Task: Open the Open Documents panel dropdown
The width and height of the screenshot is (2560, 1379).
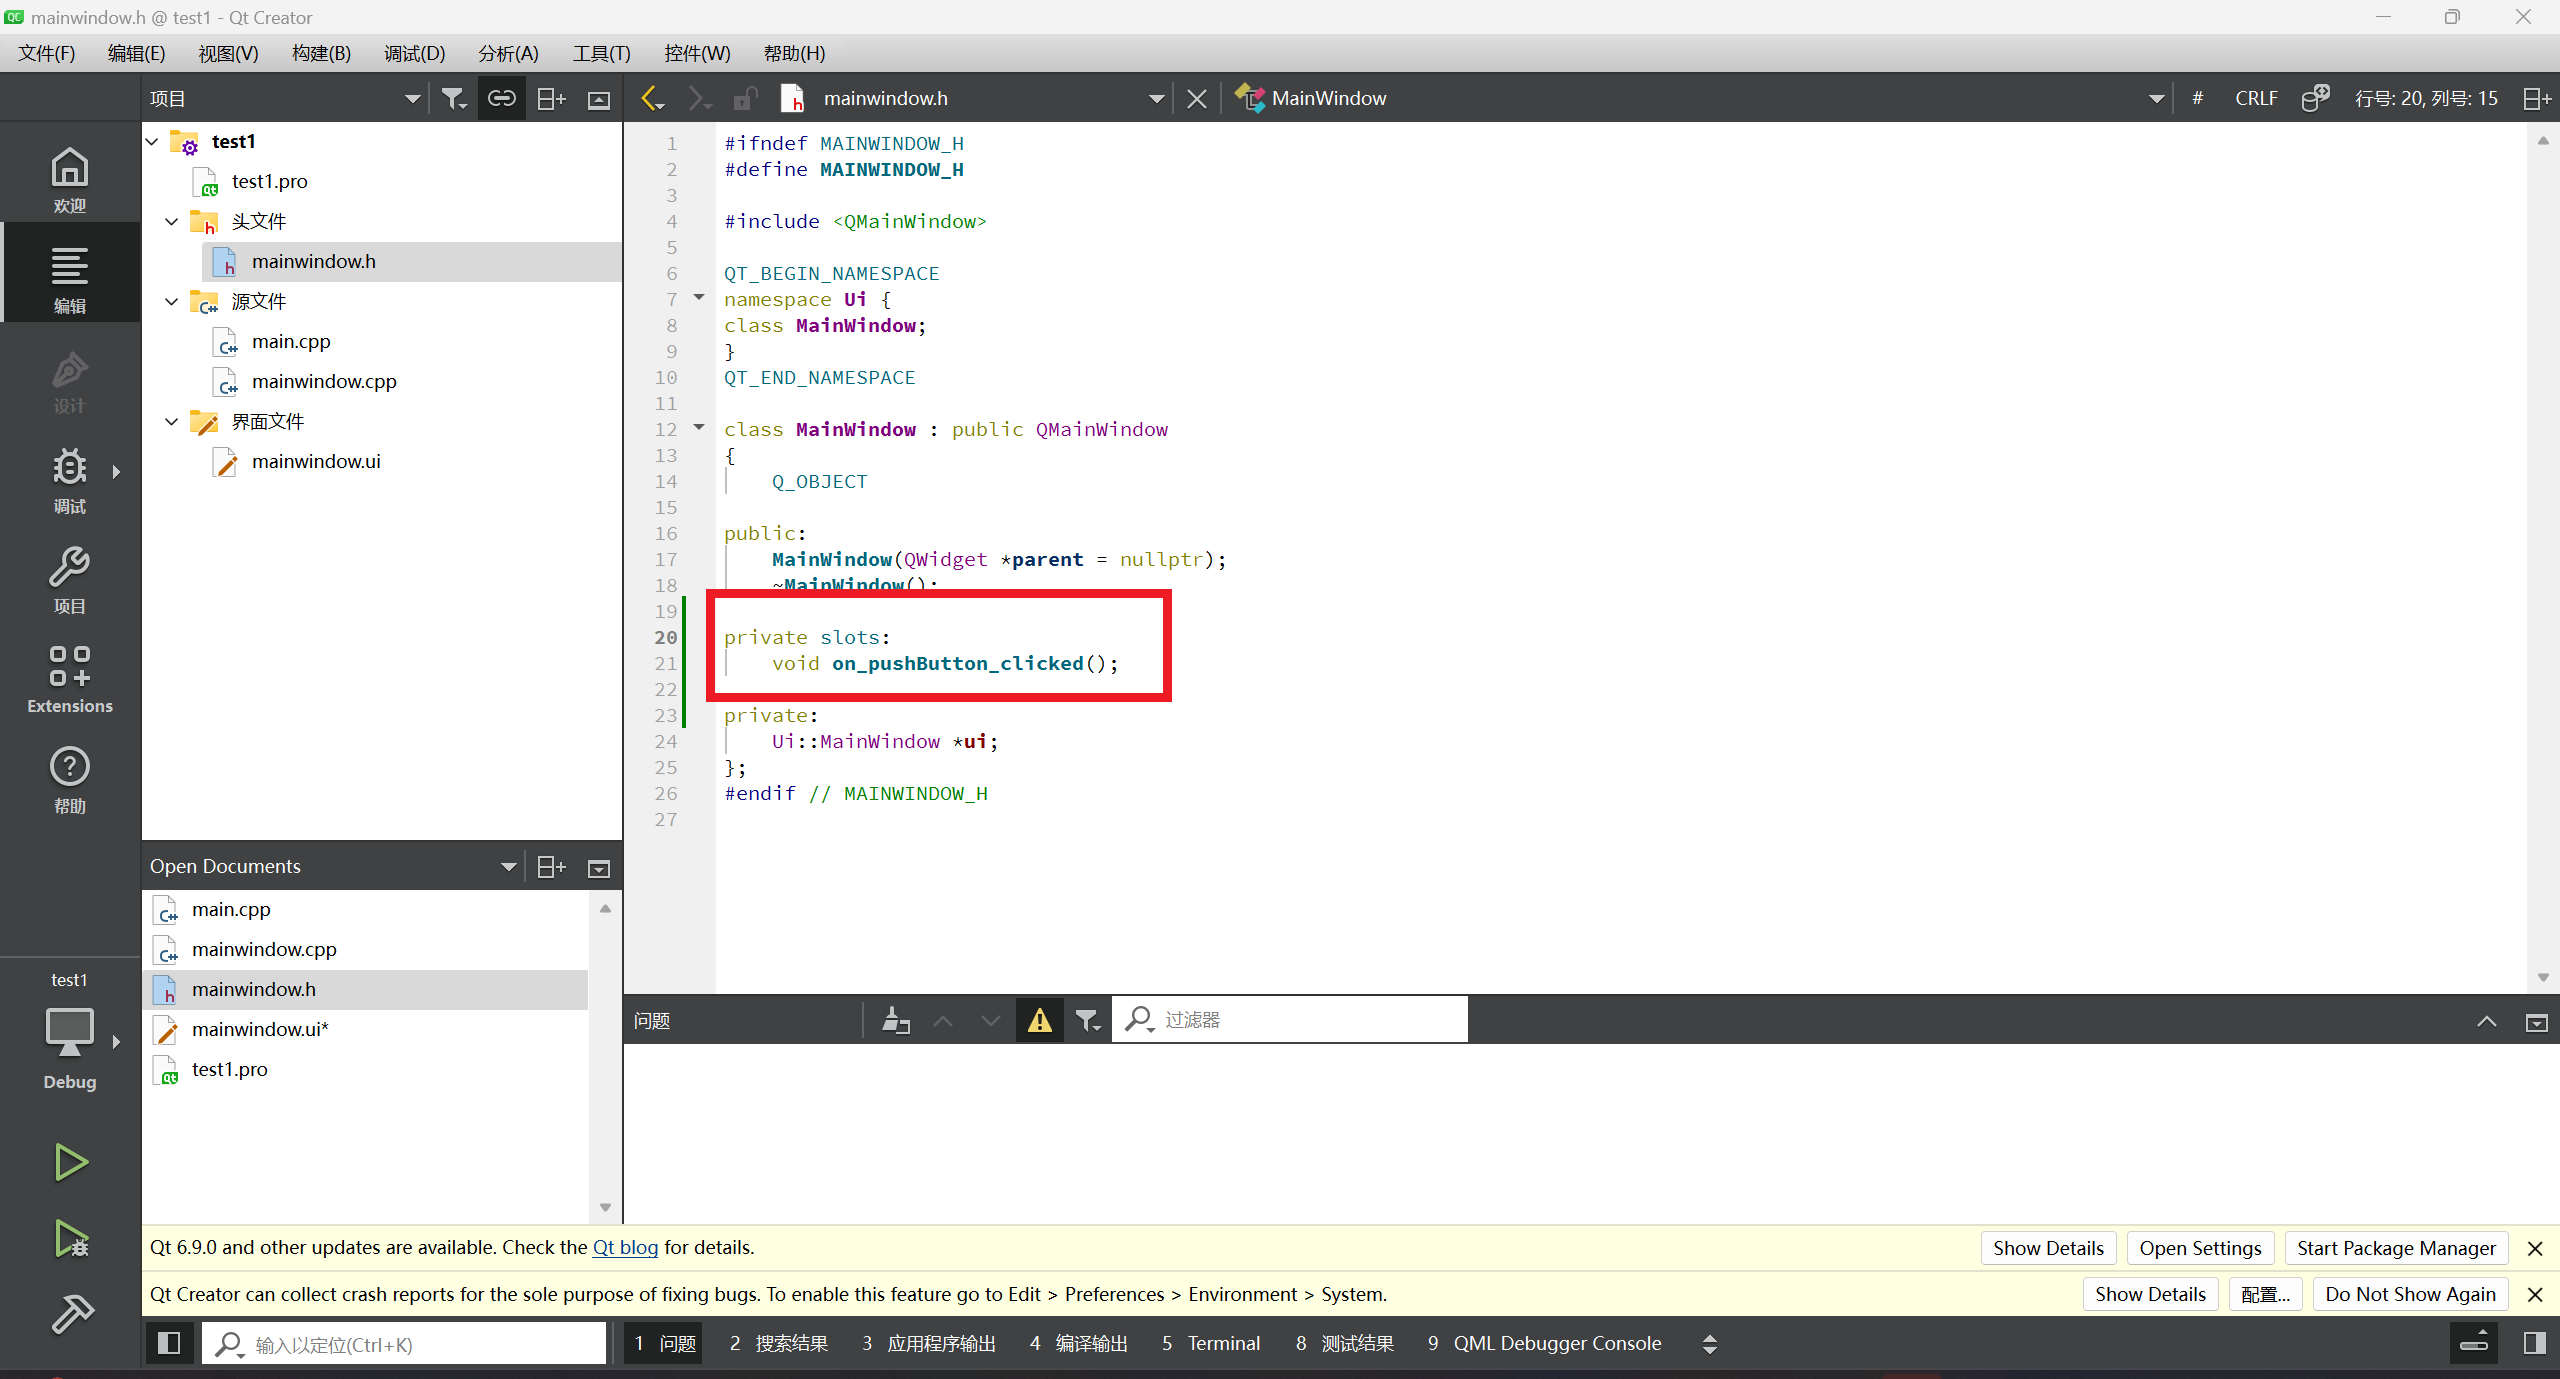Action: [508, 867]
